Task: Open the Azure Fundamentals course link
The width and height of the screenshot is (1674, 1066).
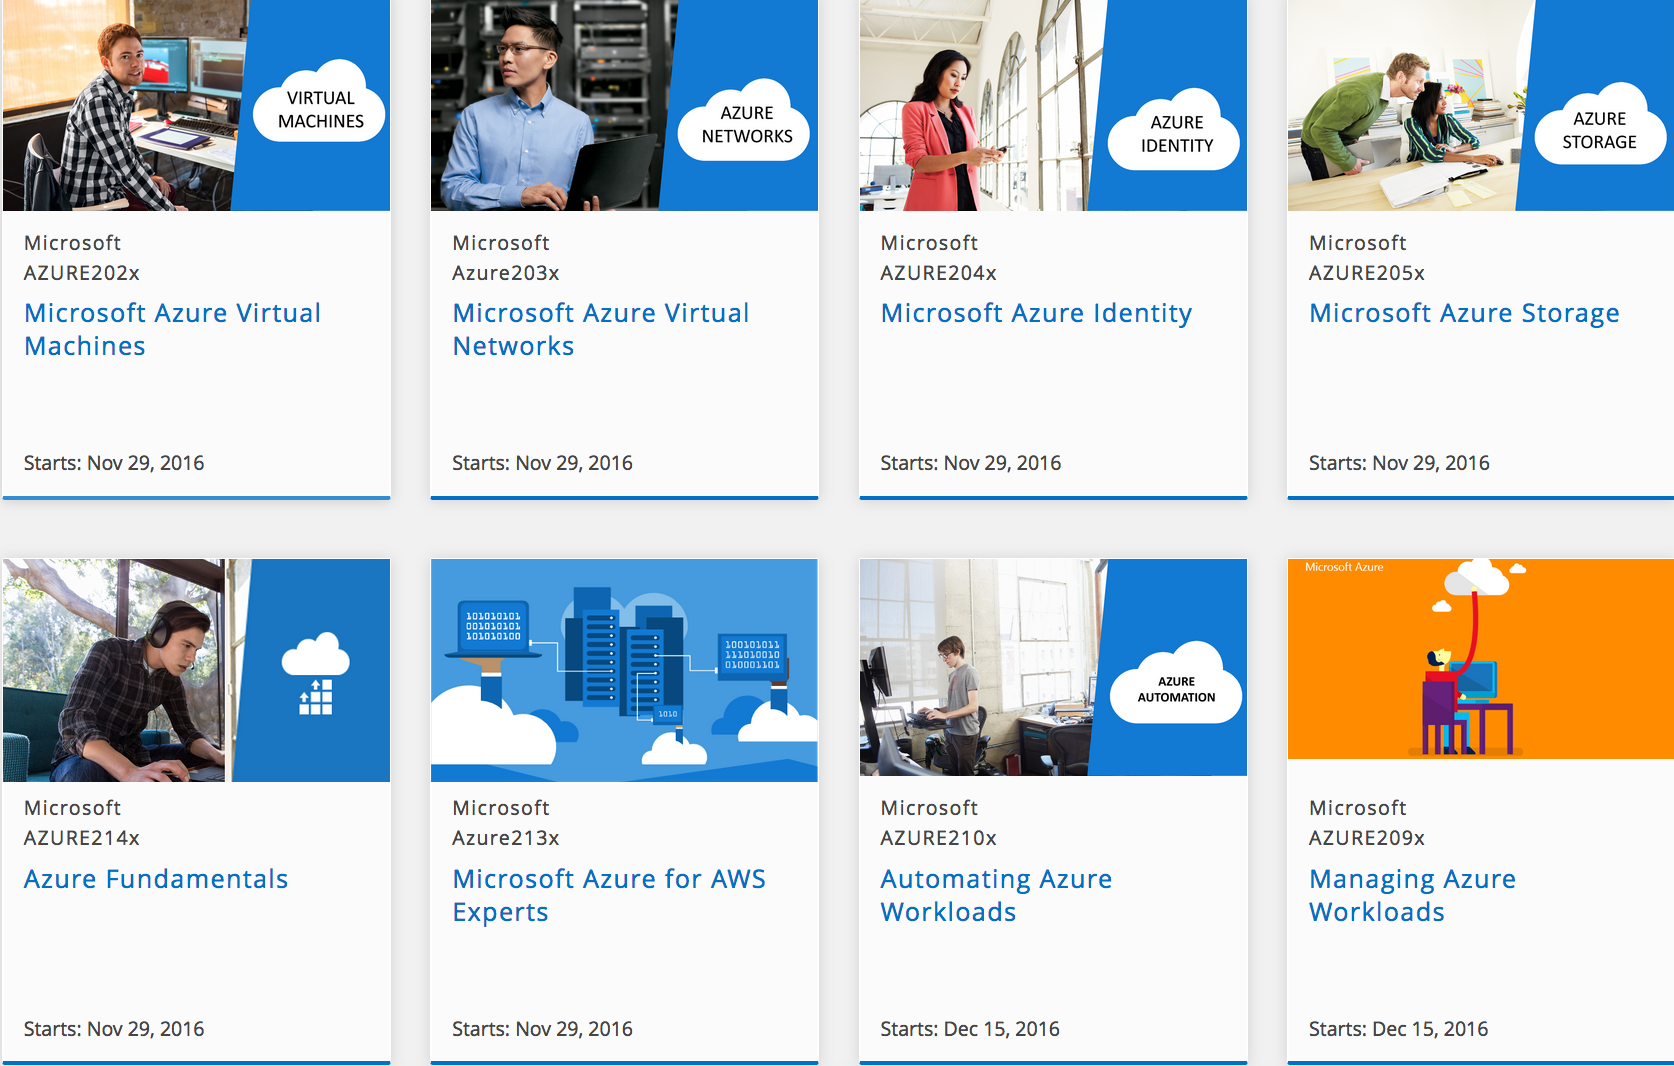Action: click(156, 879)
